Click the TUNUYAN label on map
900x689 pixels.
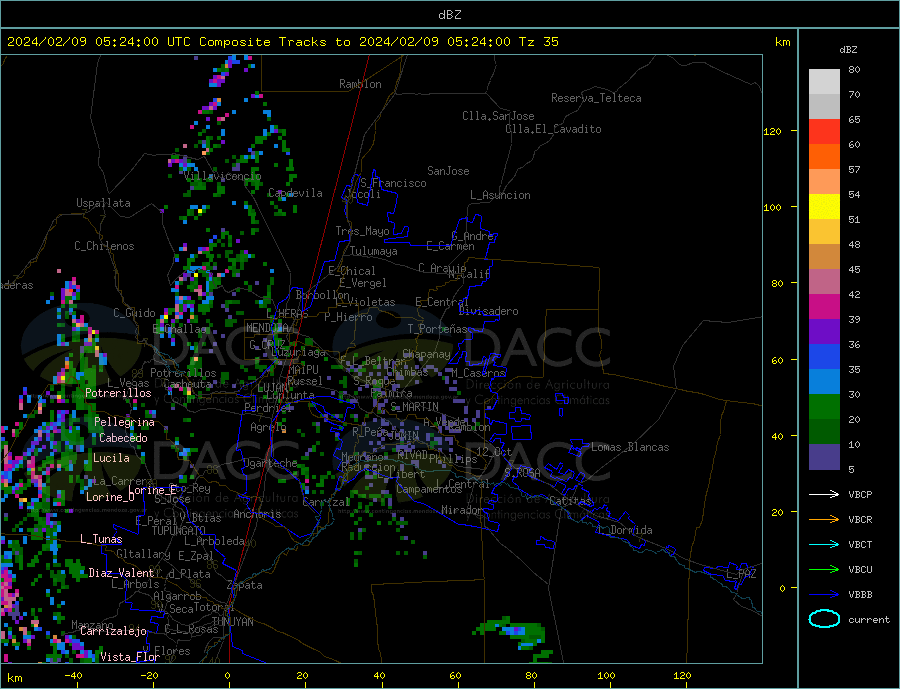pyautogui.click(x=232, y=622)
